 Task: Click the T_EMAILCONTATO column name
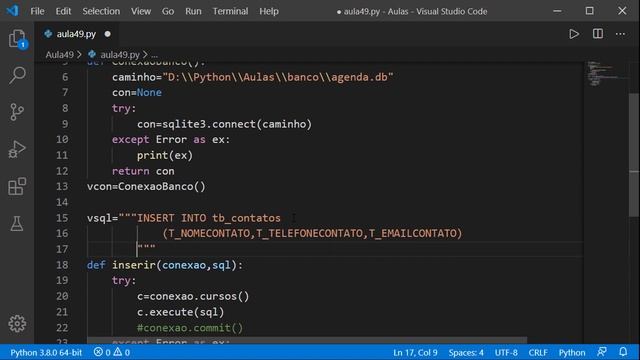412,233
